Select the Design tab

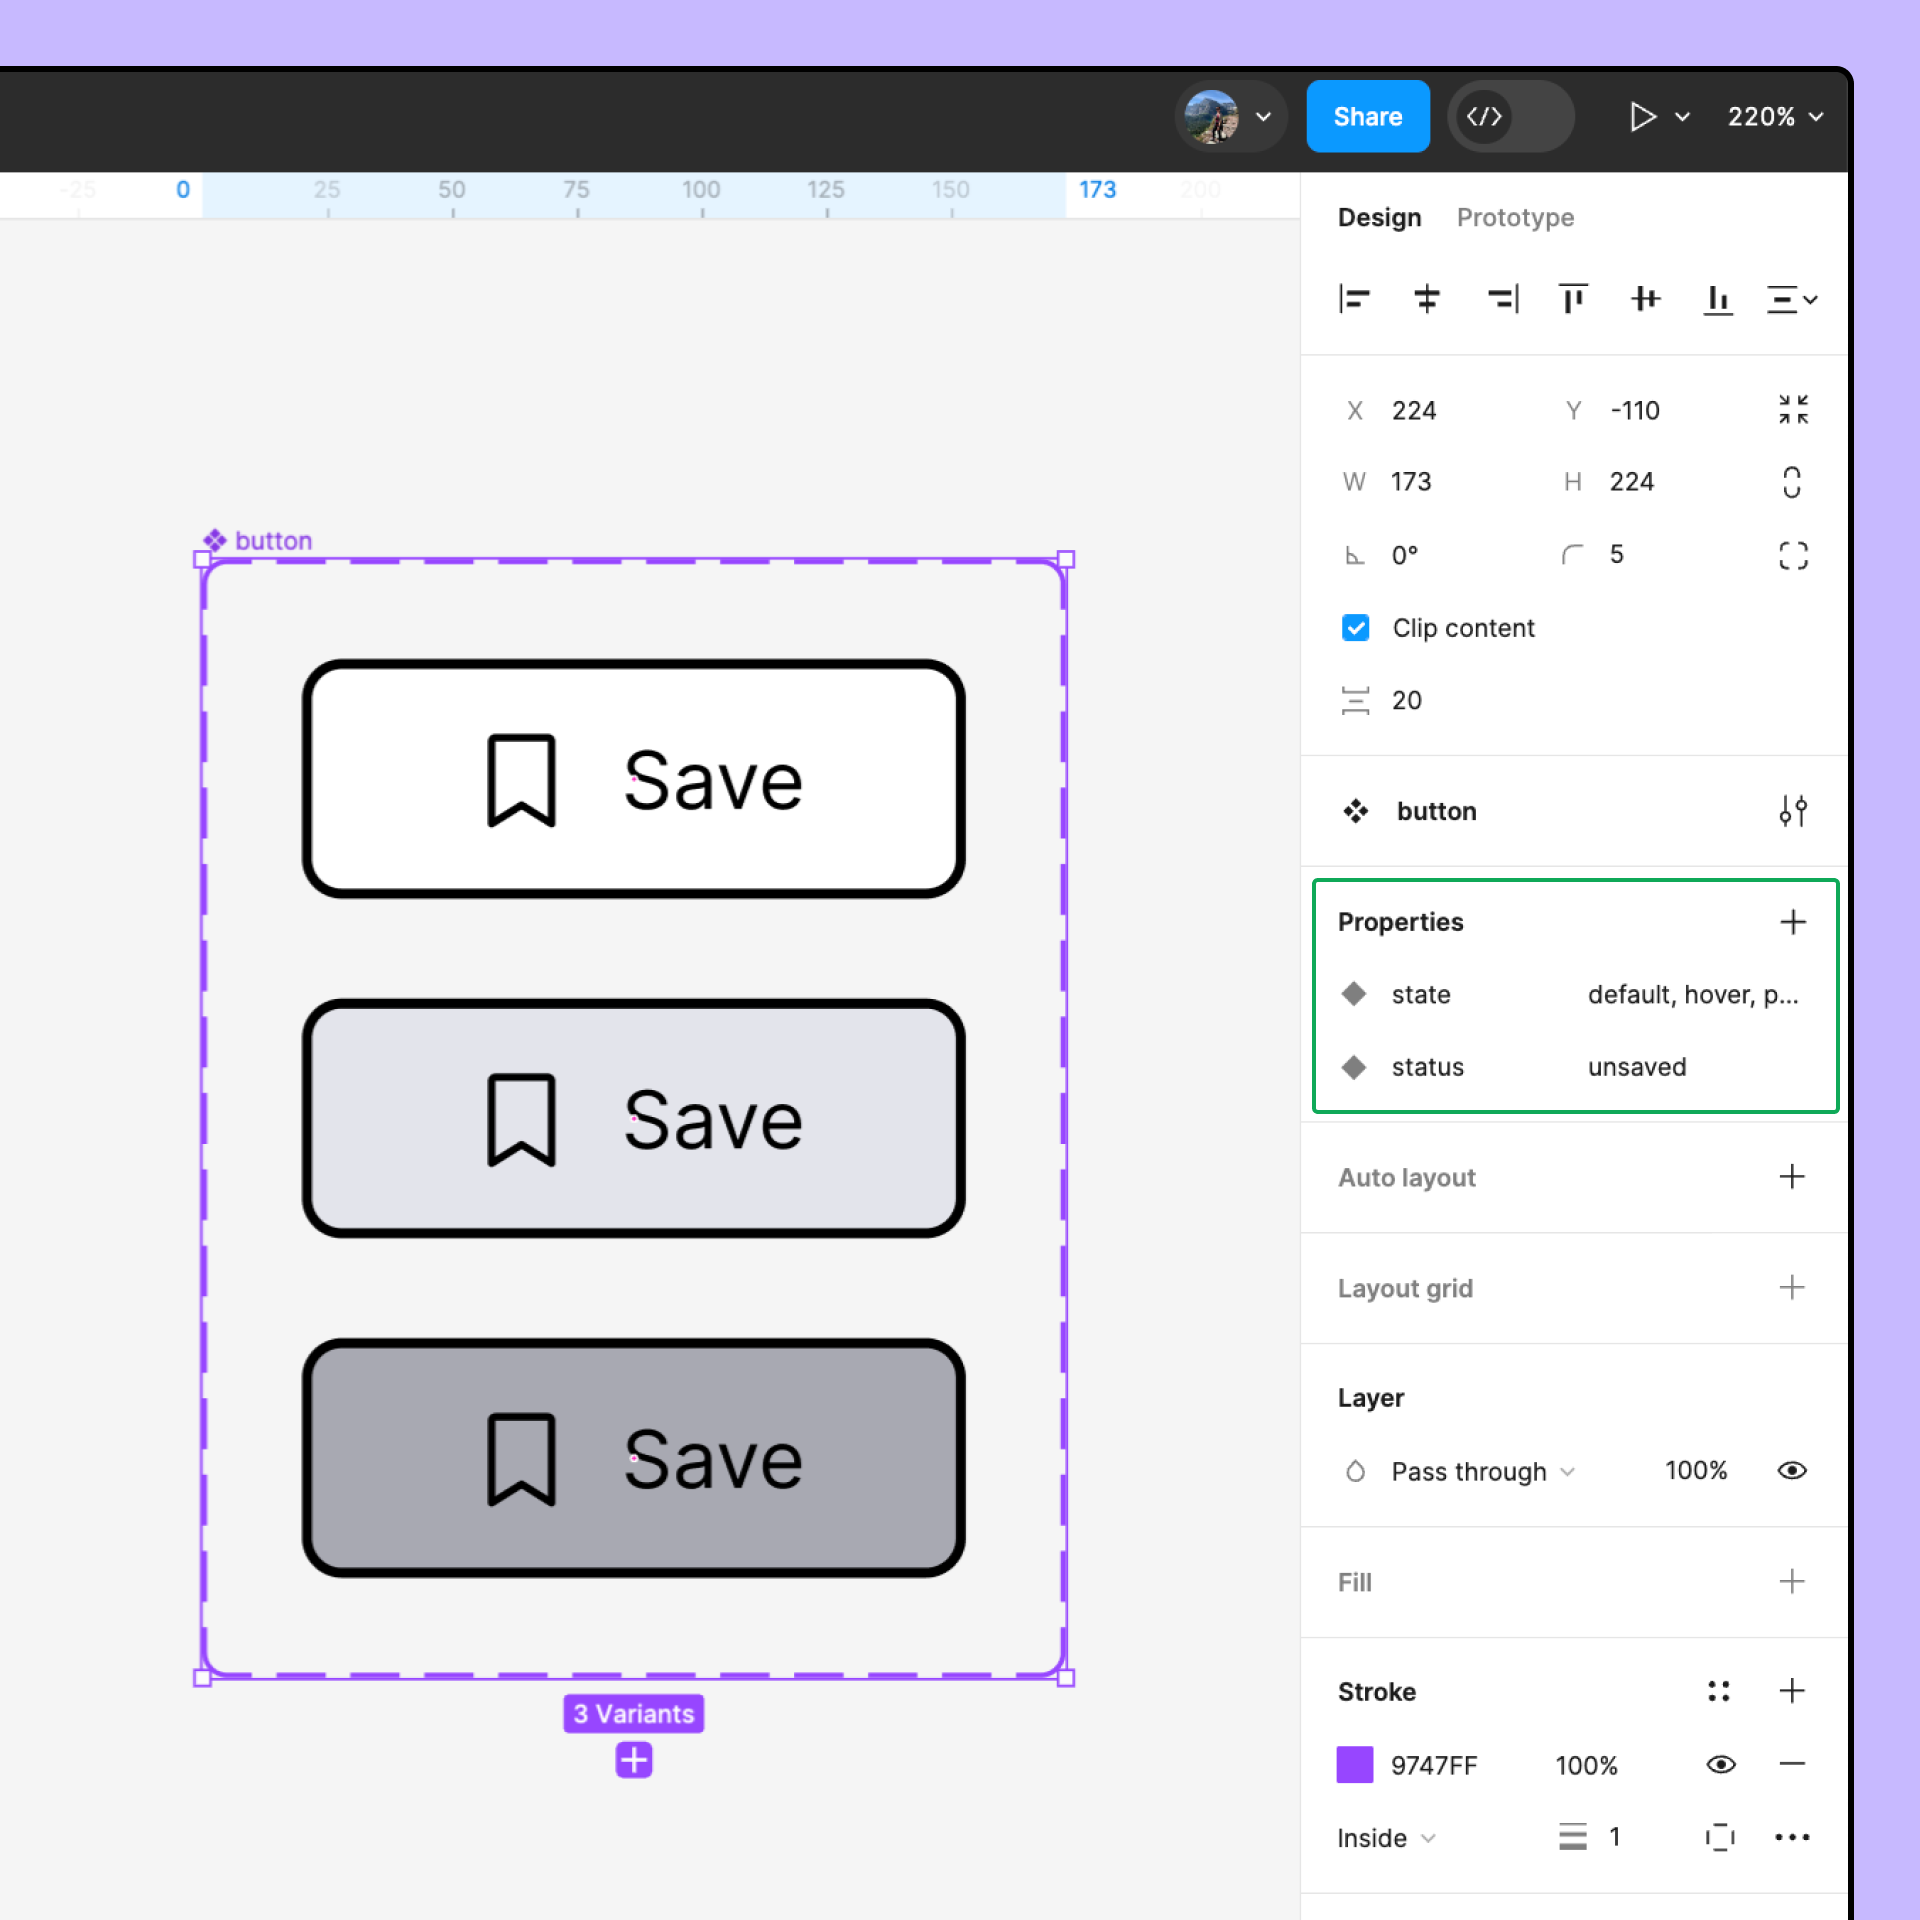tap(1379, 218)
